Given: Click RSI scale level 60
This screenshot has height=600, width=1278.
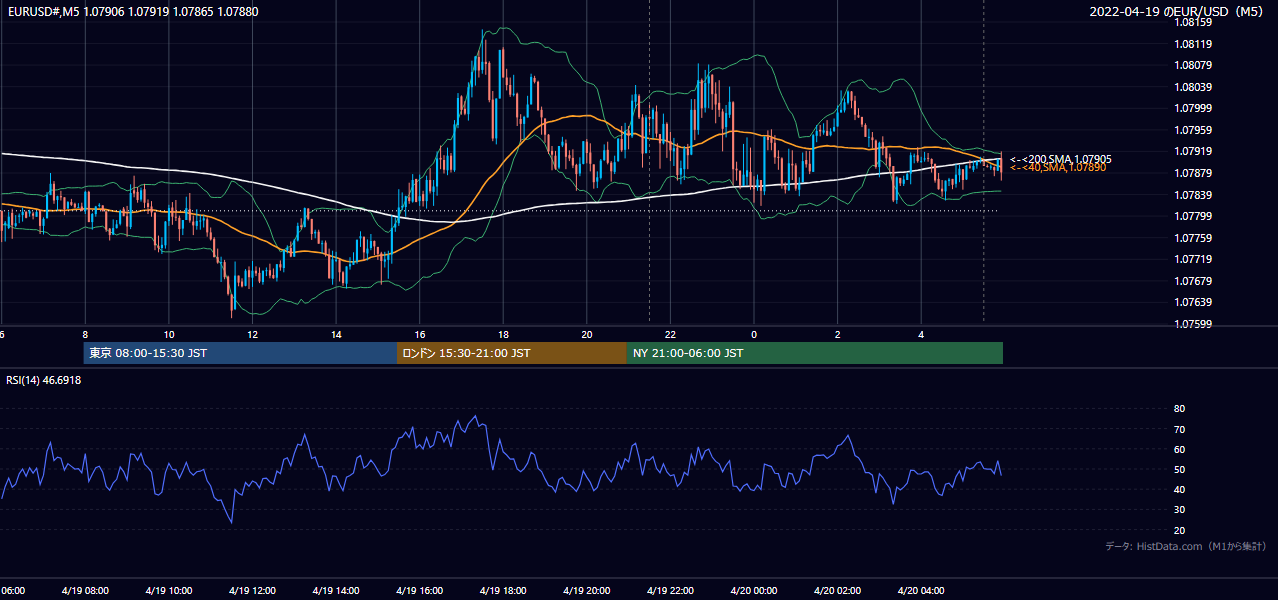Looking at the screenshot, I should click(x=1180, y=450).
